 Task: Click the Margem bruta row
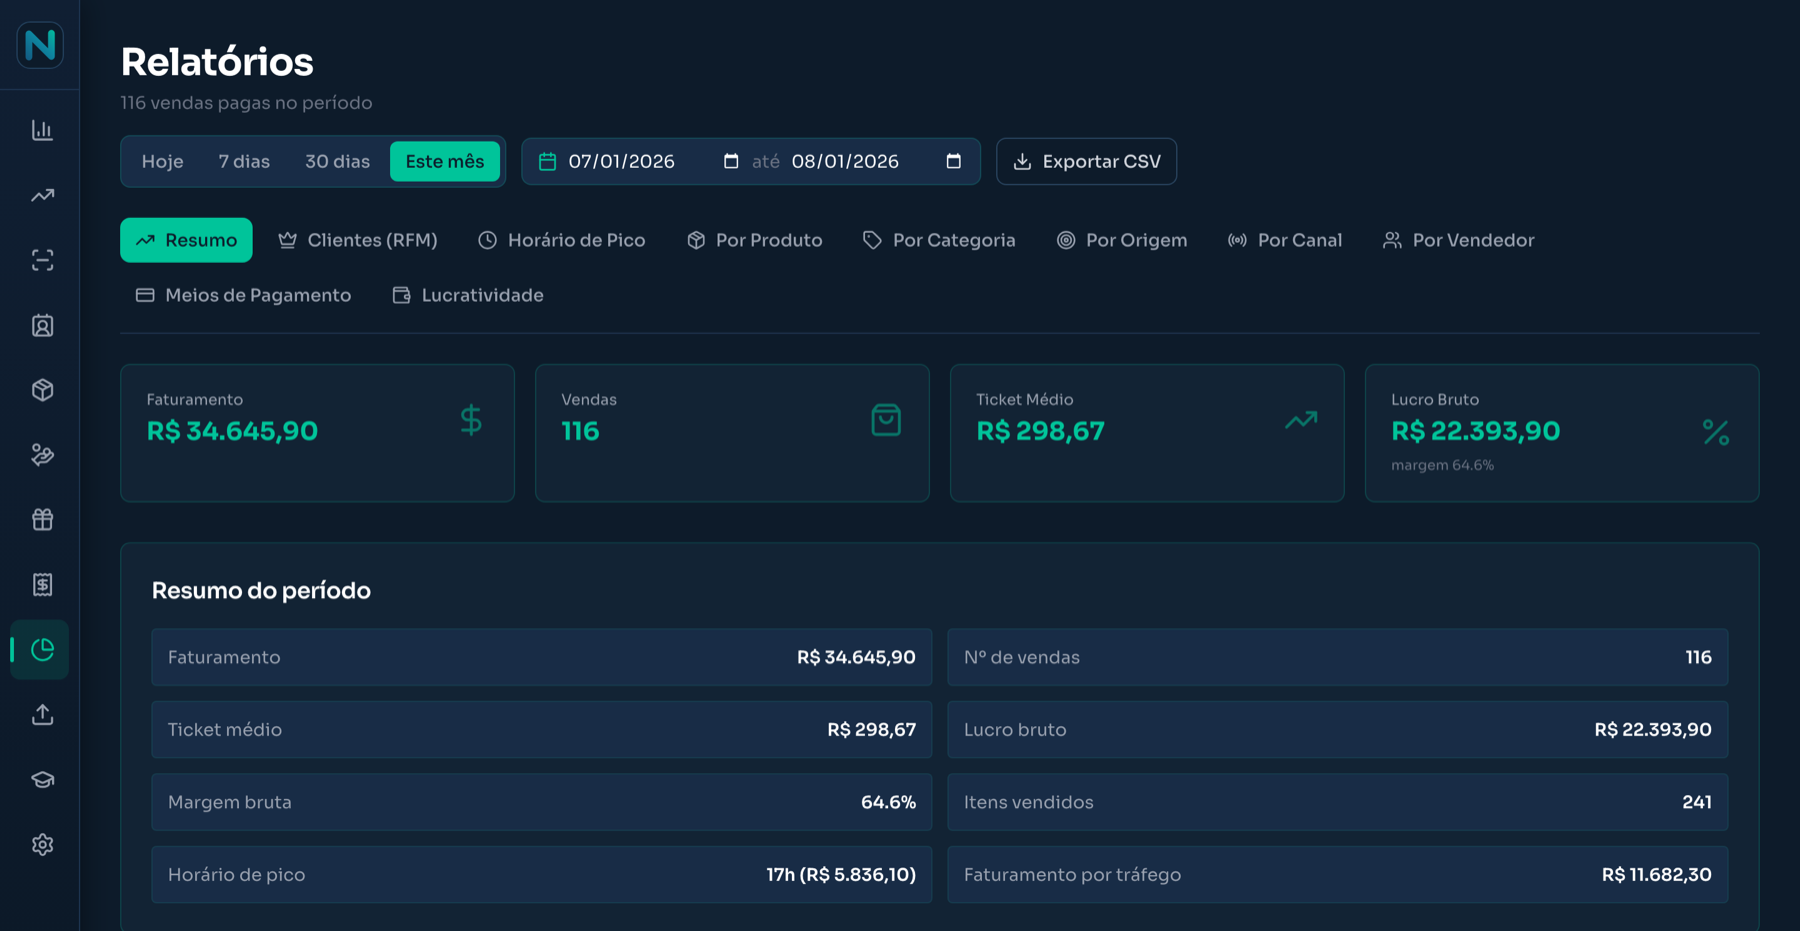click(542, 802)
